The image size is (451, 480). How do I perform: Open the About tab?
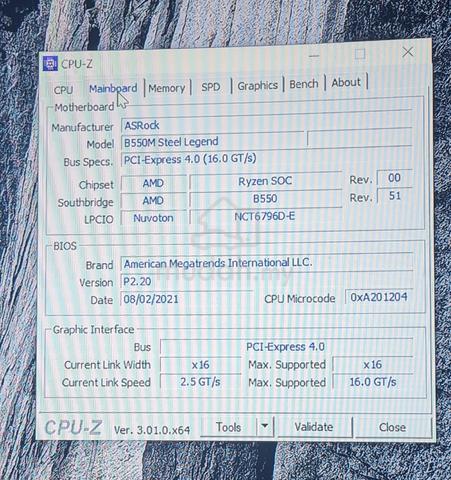point(346,82)
